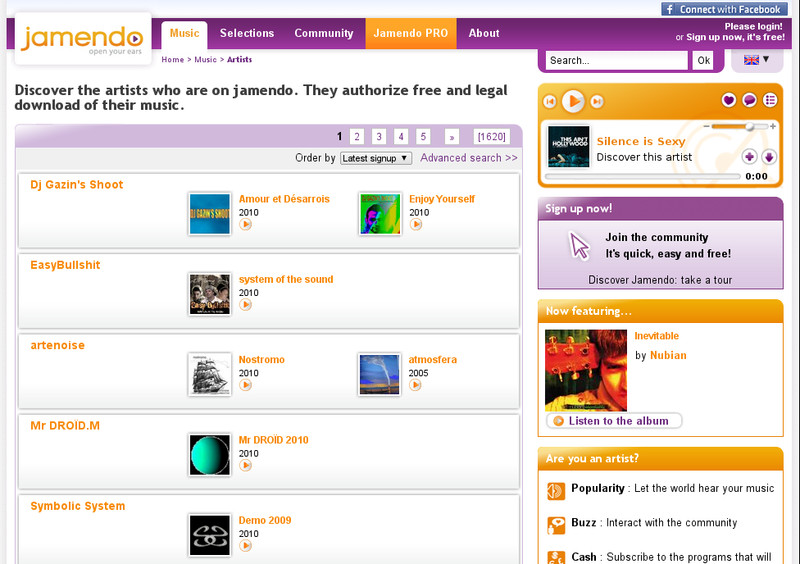Play the Mr DROÏD 2010 album

coord(245,465)
